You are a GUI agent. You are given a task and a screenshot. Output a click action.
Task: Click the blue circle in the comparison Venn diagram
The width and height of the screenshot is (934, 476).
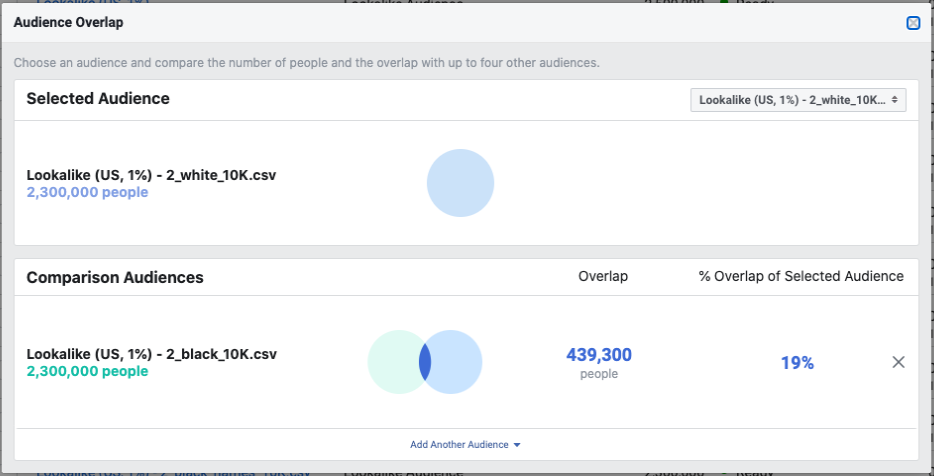[x=458, y=362]
